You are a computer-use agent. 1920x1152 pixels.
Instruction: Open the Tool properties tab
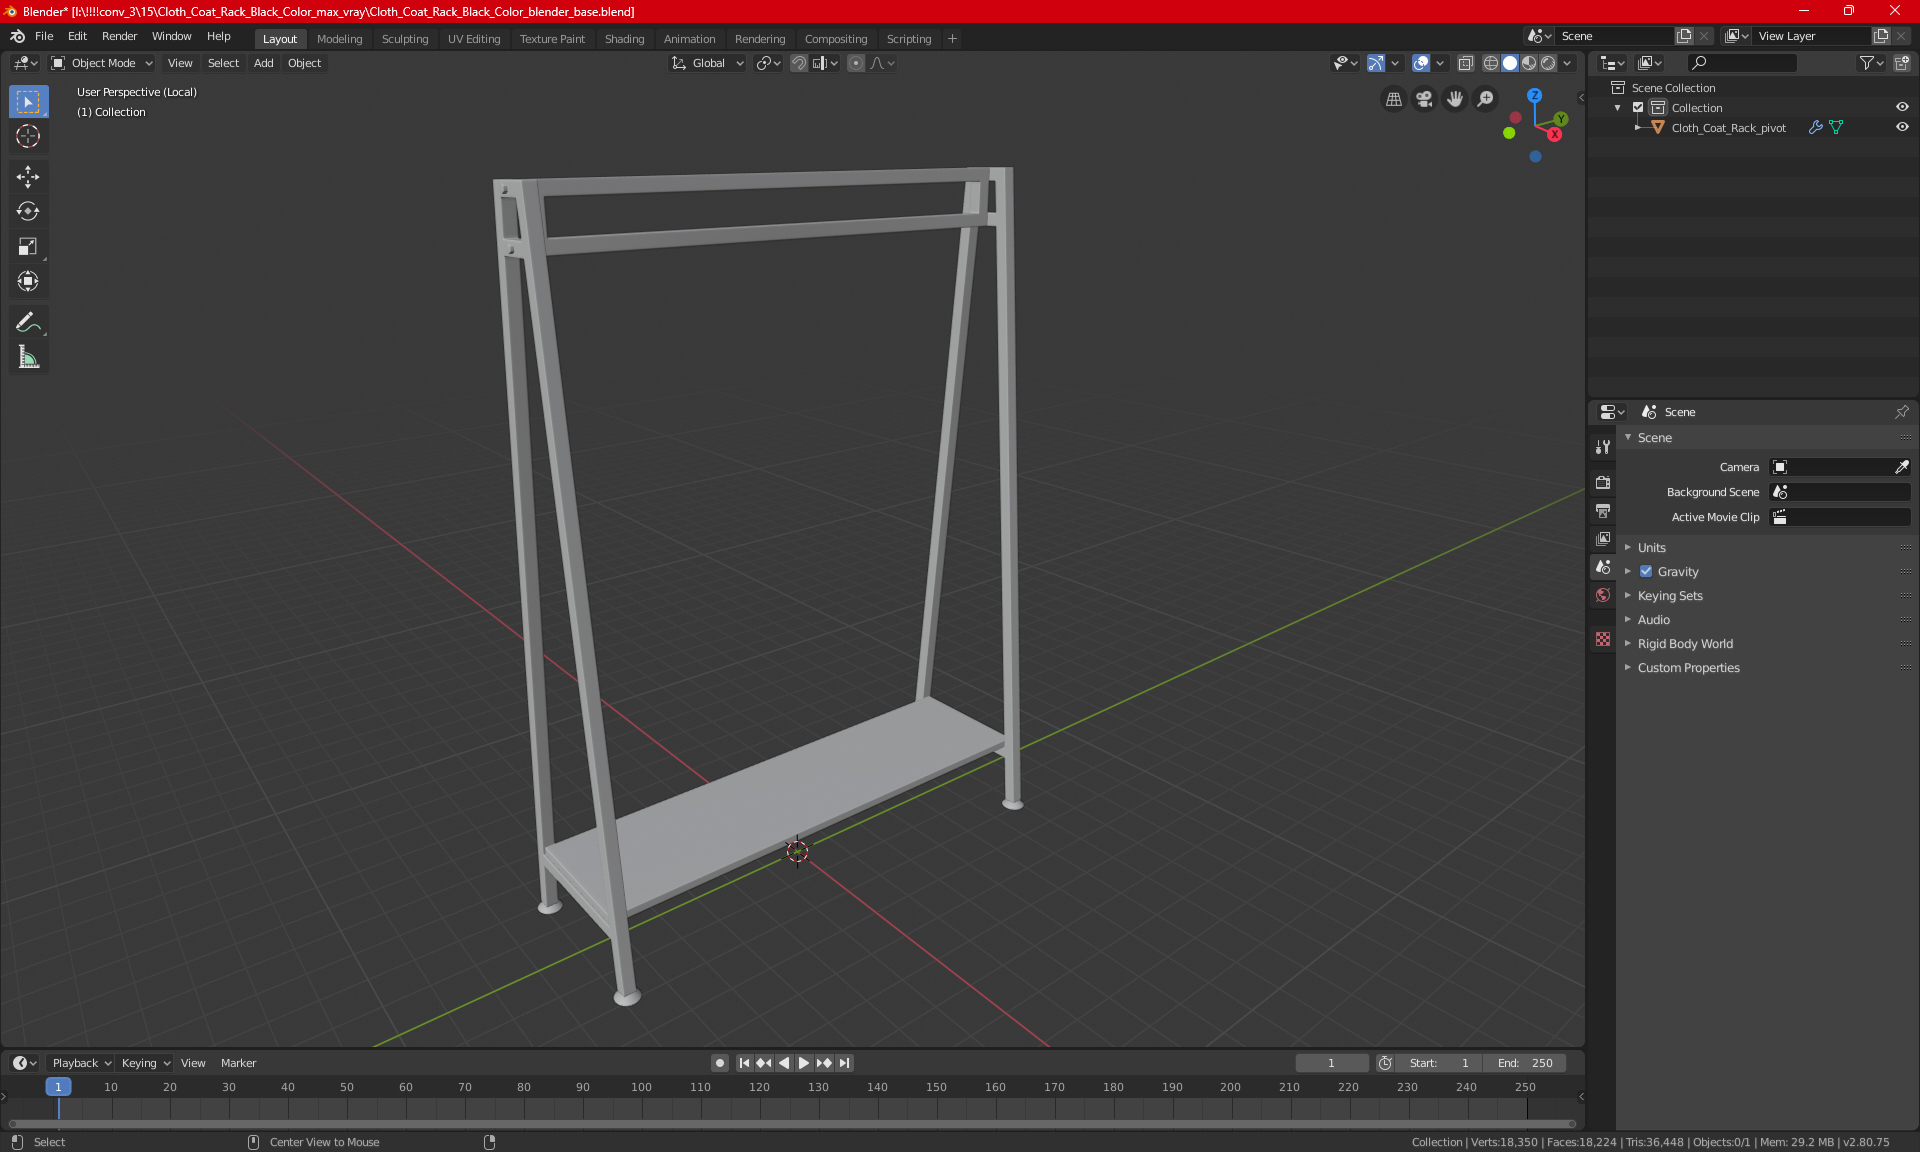[x=1603, y=447]
